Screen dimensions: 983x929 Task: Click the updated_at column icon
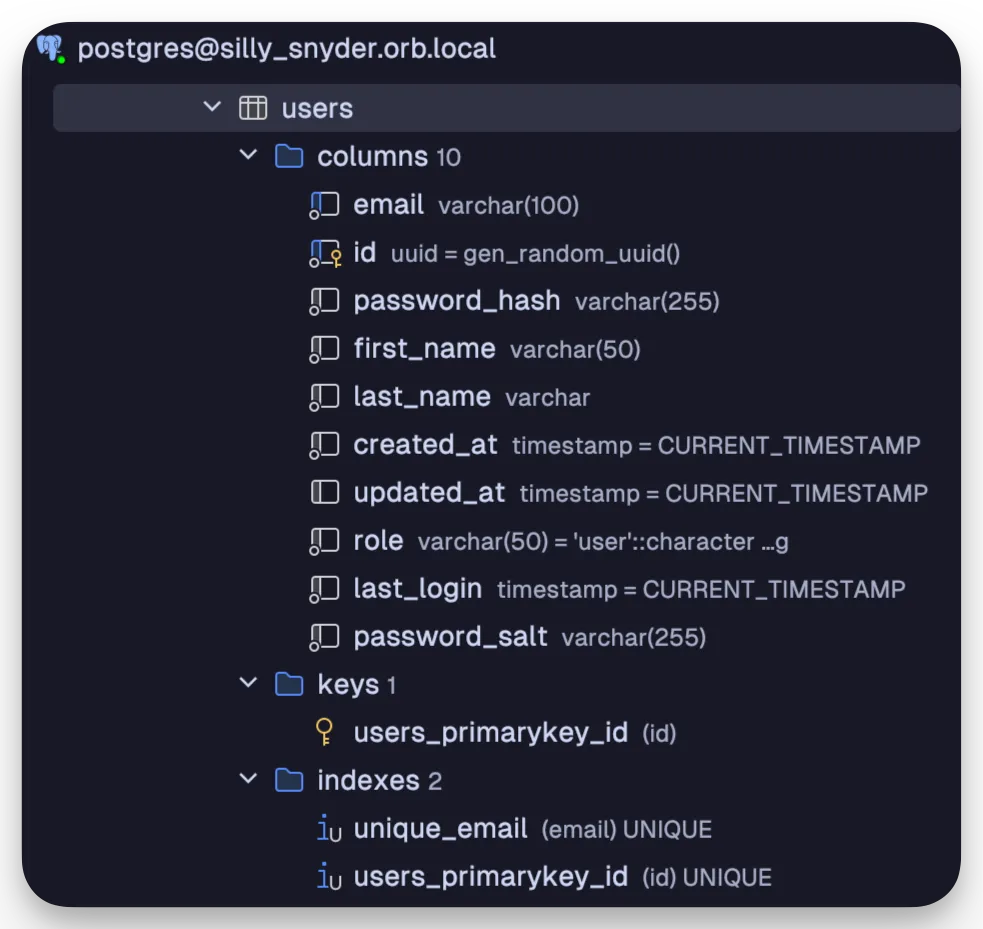click(325, 492)
